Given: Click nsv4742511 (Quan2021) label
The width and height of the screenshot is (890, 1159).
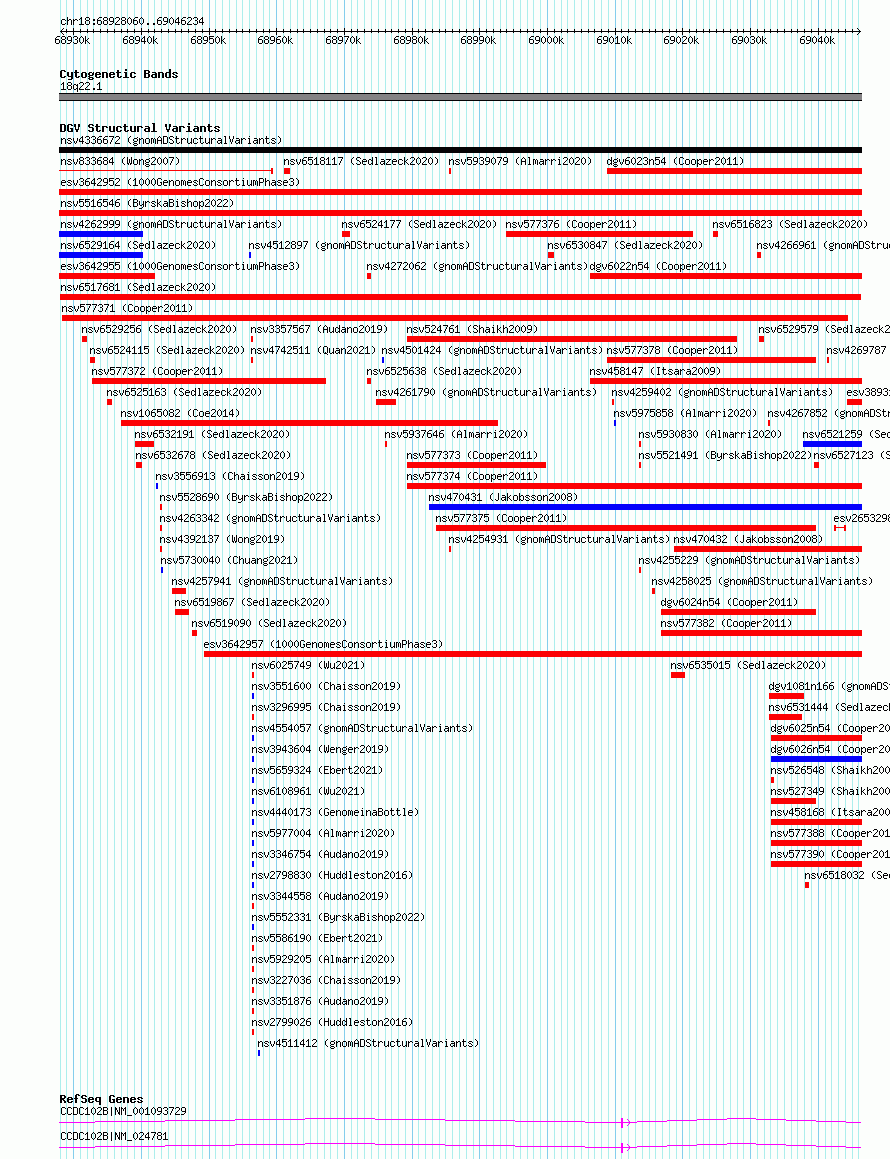Looking at the screenshot, I should (313, 350).
